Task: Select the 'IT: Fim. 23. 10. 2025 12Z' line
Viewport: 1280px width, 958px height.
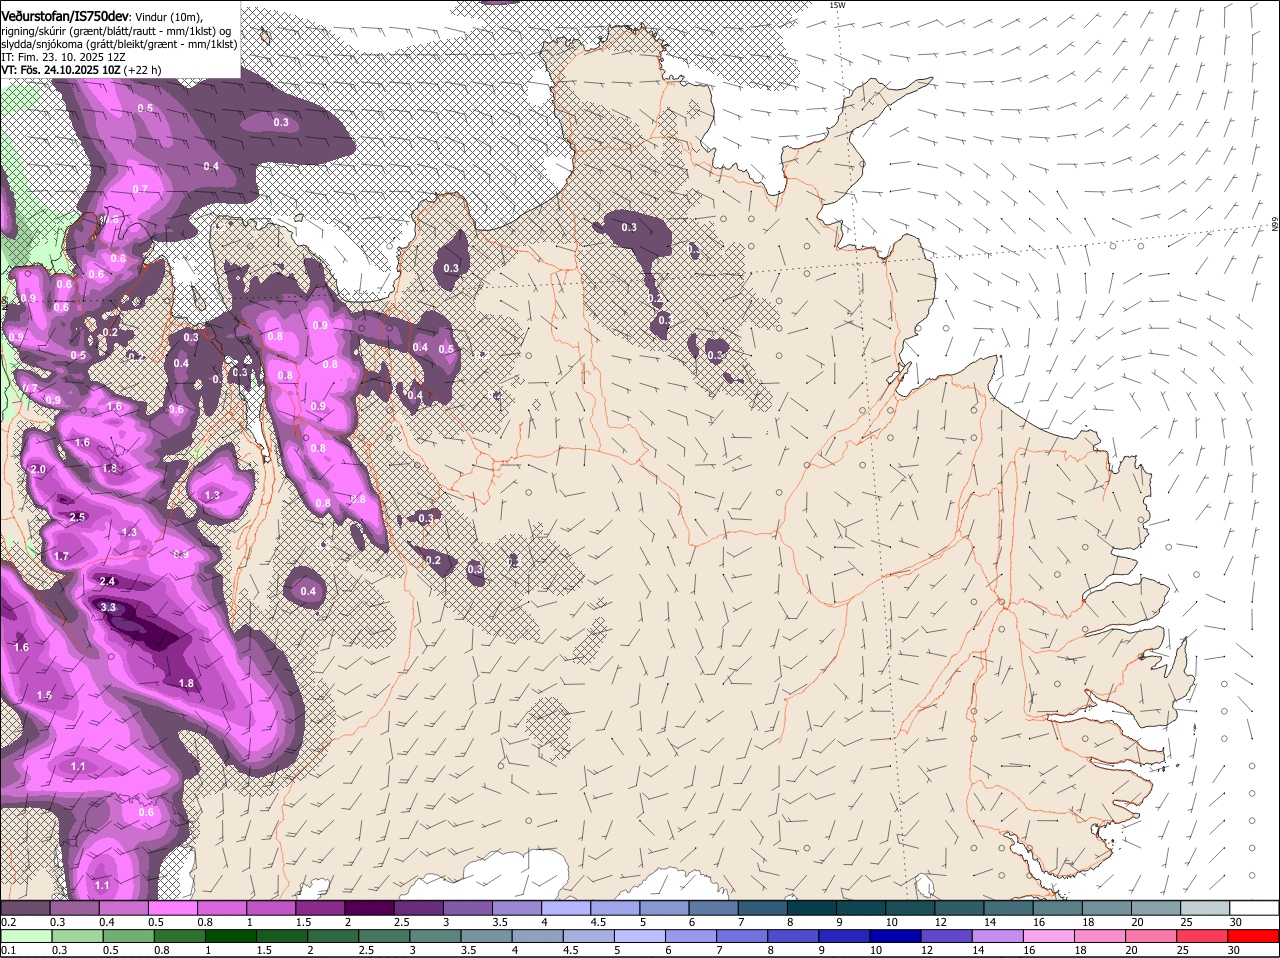Action: [x=63, y=57]
